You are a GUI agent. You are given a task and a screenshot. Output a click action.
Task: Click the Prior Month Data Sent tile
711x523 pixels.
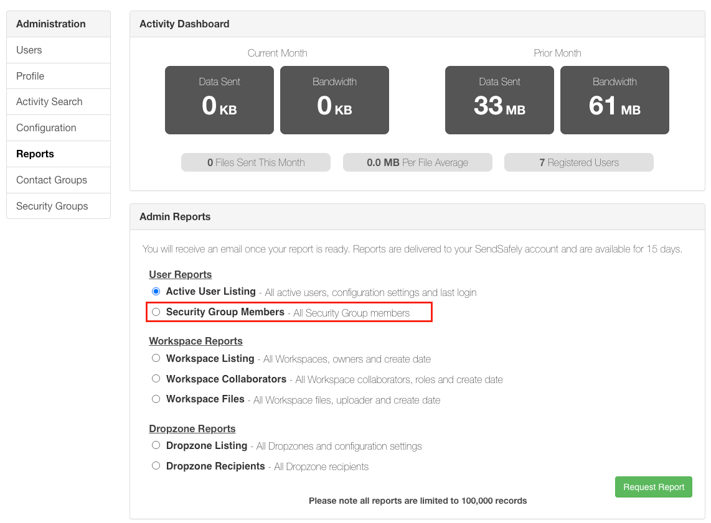coord(499,100)
